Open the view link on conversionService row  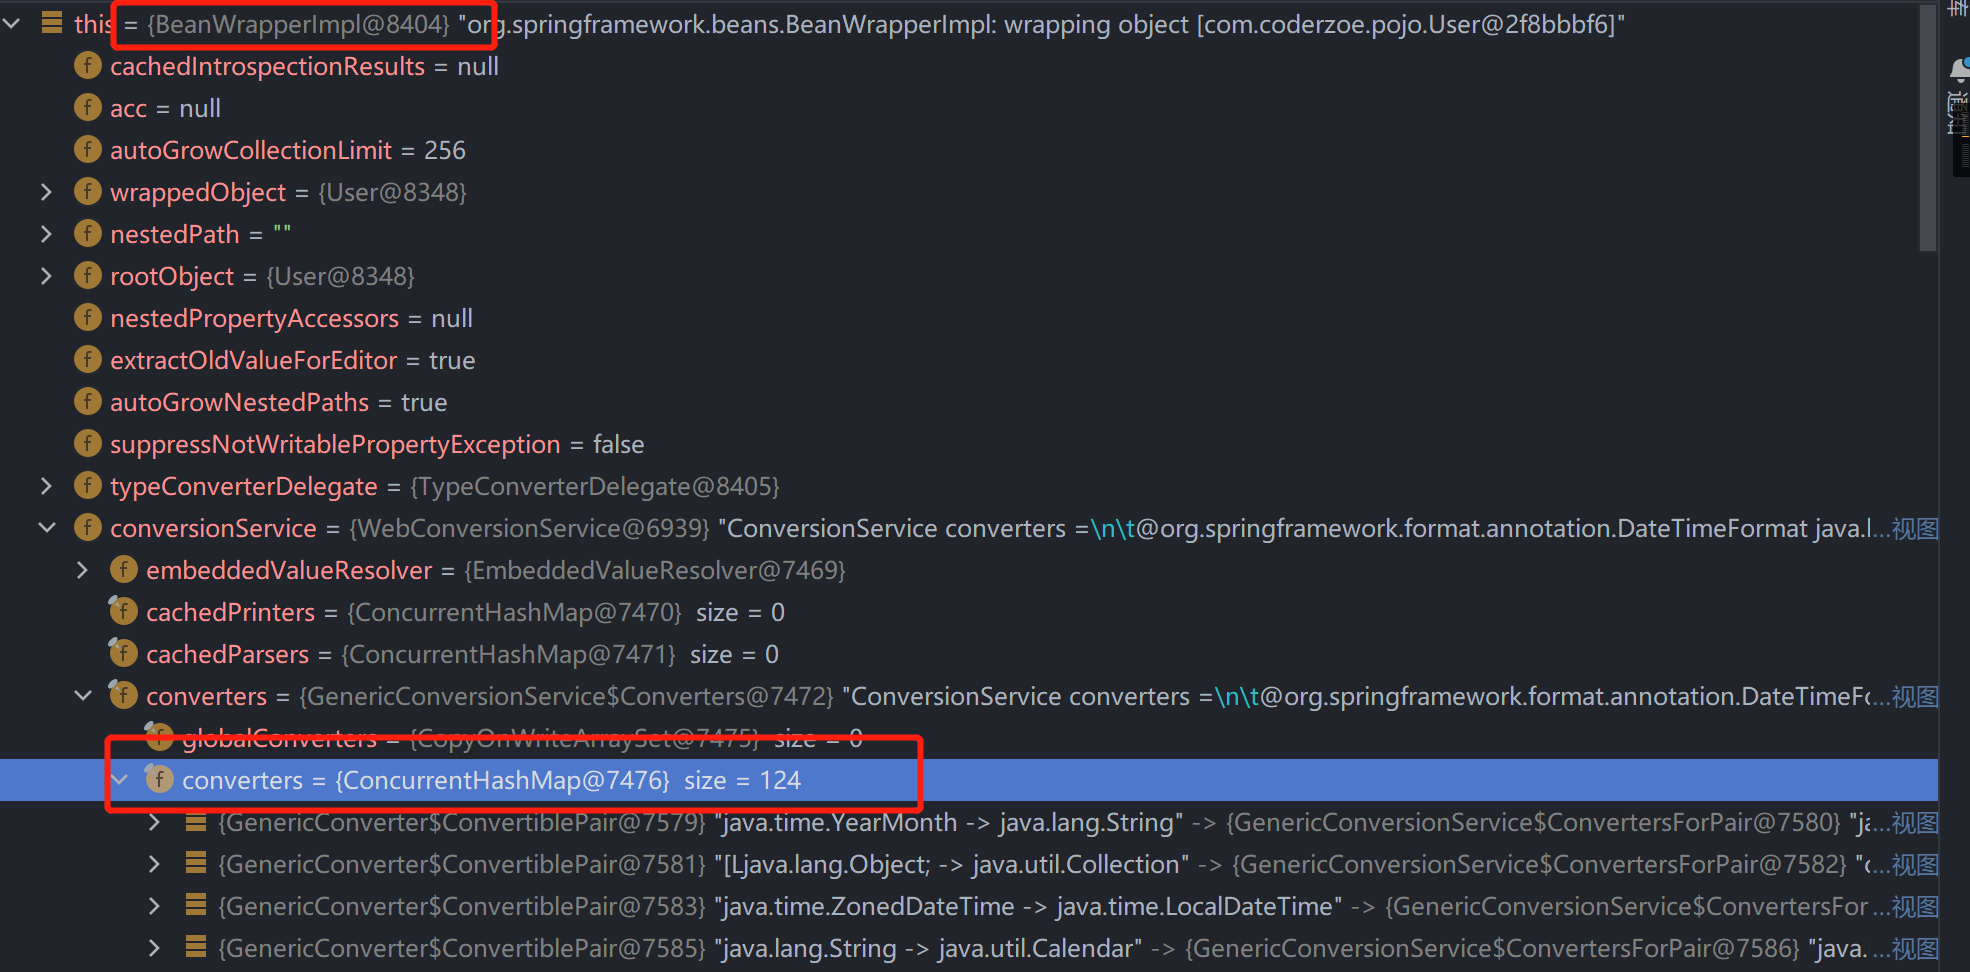click(1915, 528)
